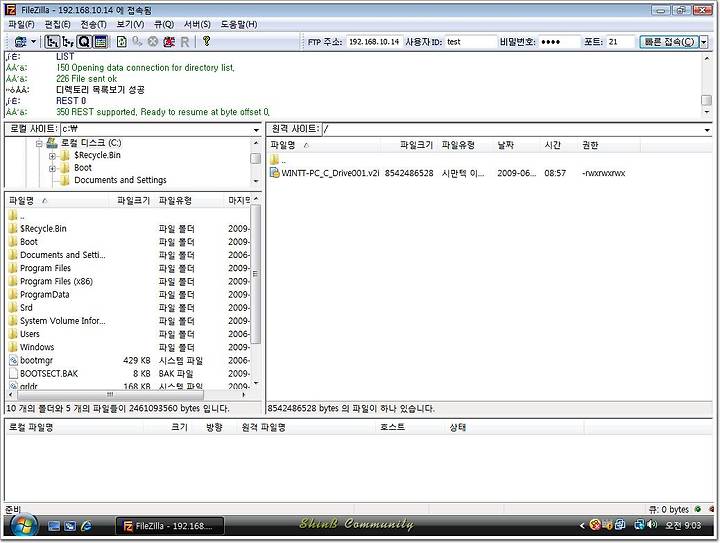Viewport: 720px width, 543px height.
Task: Launch Internet Explorer from quick launch
Action: pos(86,526)
